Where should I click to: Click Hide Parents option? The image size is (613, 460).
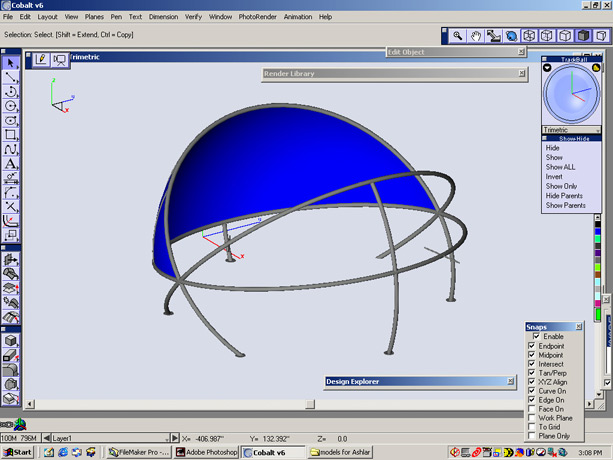point(564,196)
